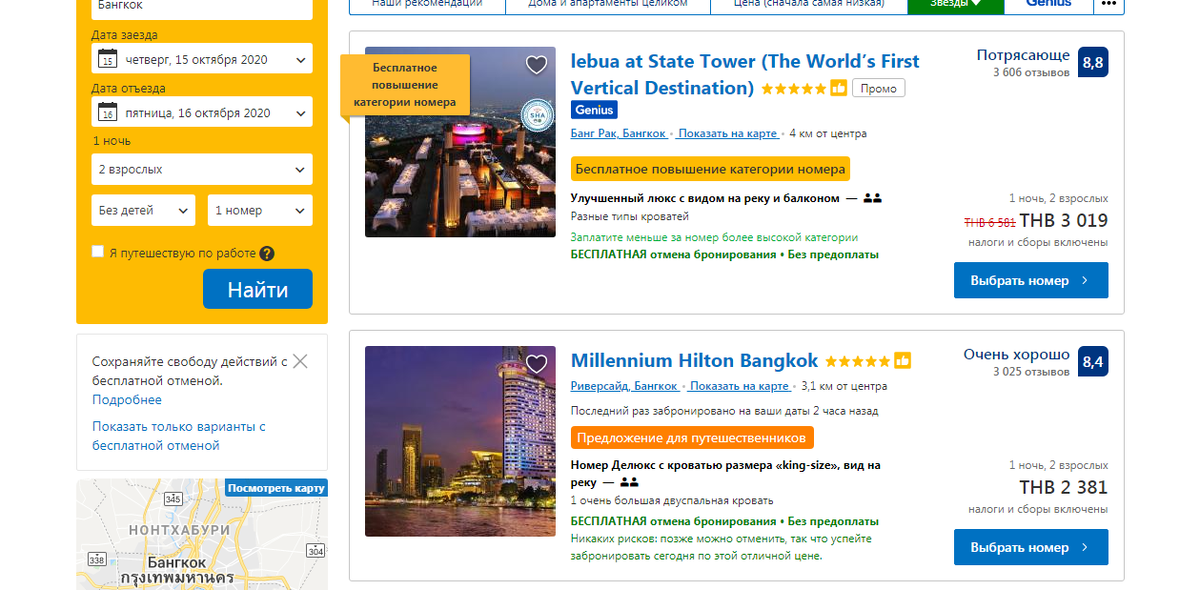Click 'Номер Делюкс с кроватью размера «king-size»' room name

[725, 473]
